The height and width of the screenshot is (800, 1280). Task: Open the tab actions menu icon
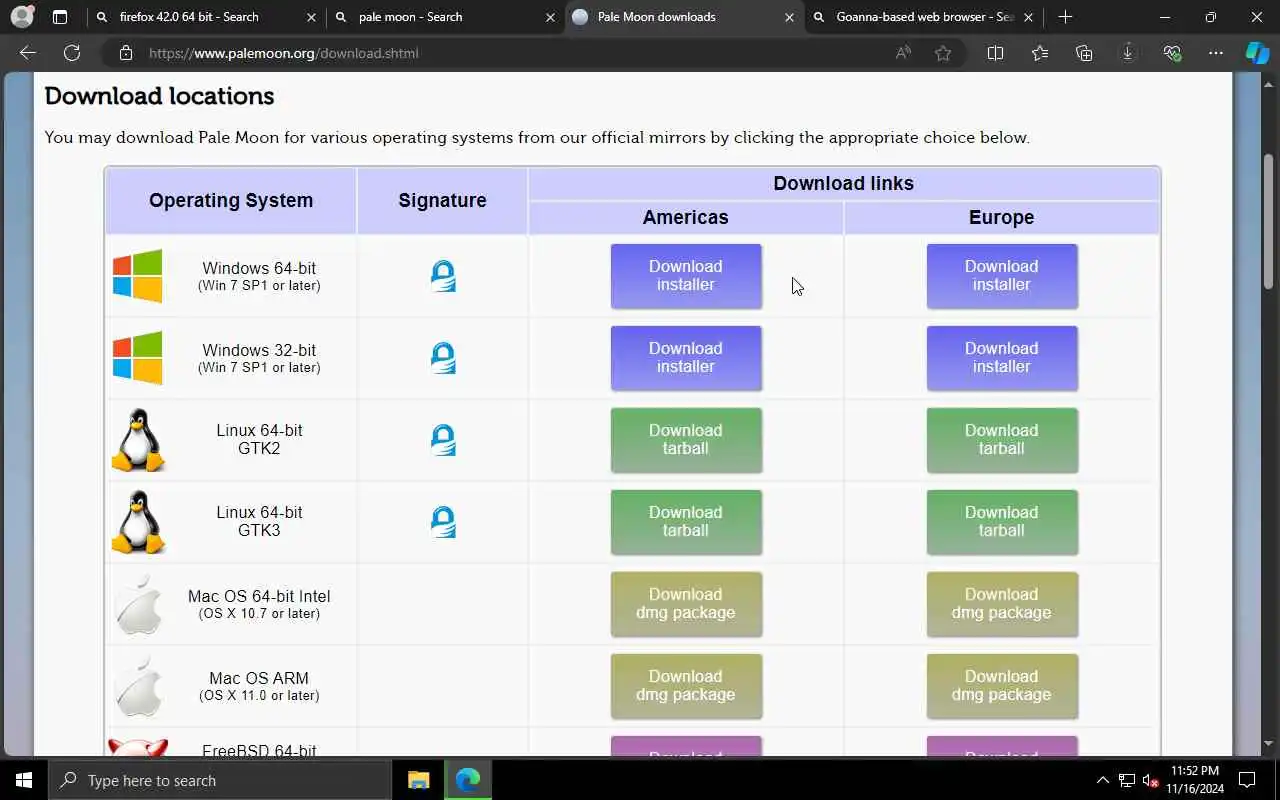60,17
